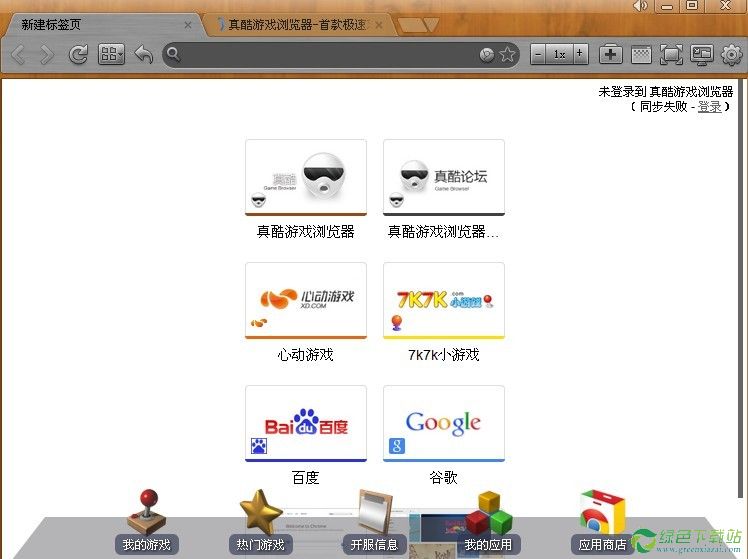Open the 7k7k小游戏 thumbnail
This screenshot has width=748, height=559.
[x=443, y=301]
